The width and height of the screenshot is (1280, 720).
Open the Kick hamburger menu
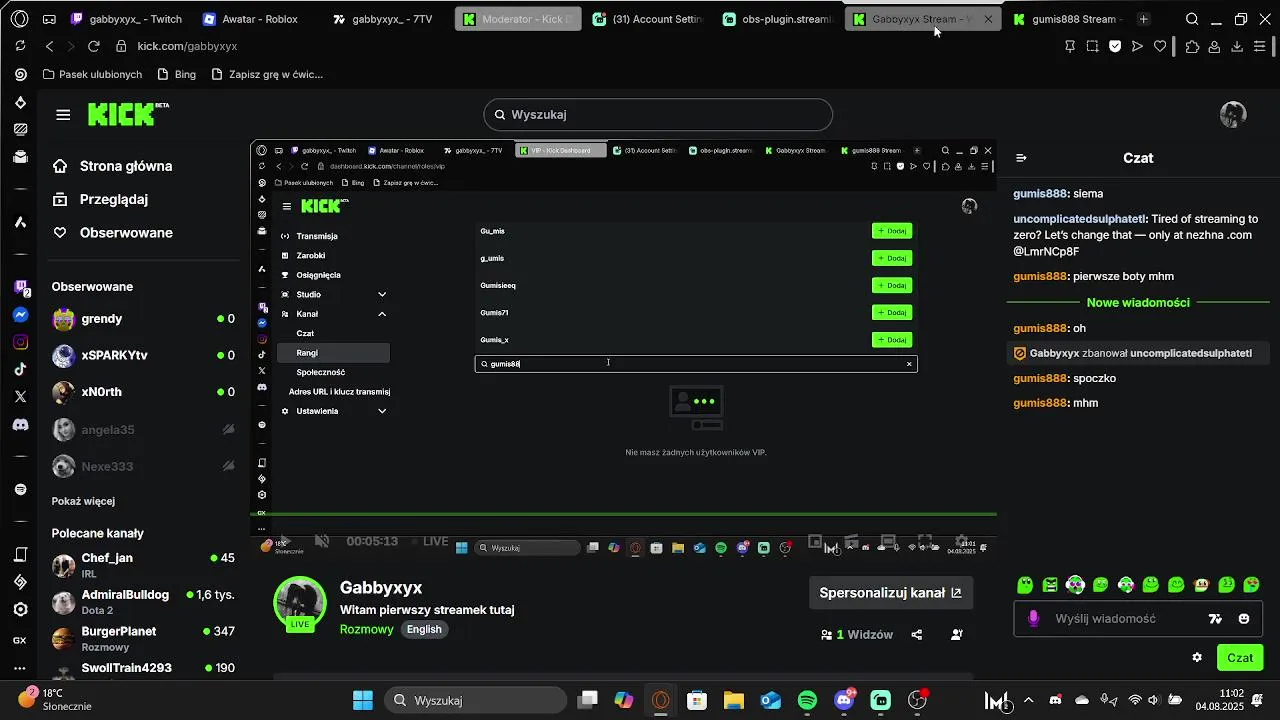pyautogui.click(x=63, y=115)
